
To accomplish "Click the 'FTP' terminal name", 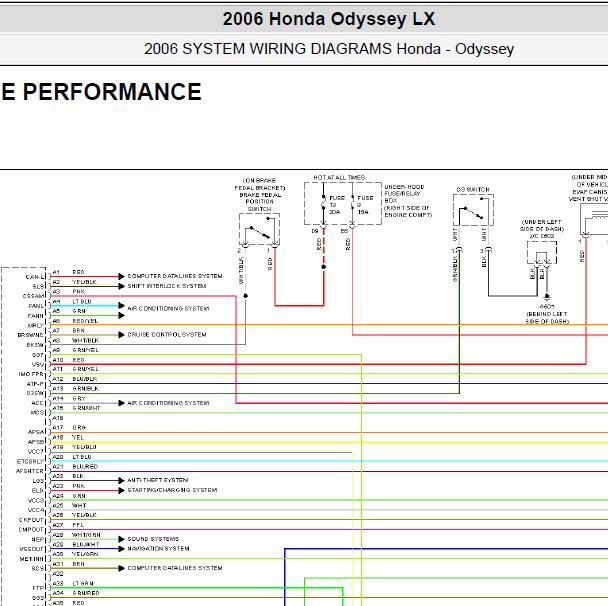I will pyautogui.click(x=39, y=588).
